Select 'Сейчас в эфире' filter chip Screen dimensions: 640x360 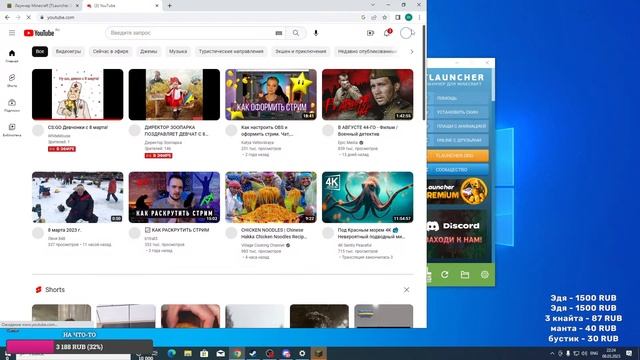point(110,51)
